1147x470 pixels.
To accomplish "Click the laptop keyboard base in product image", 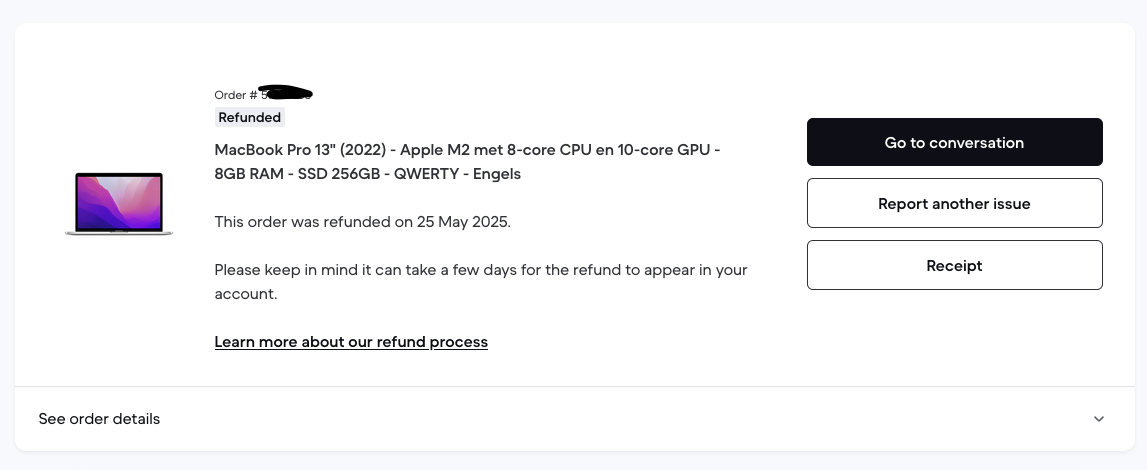I will [119, 233].
